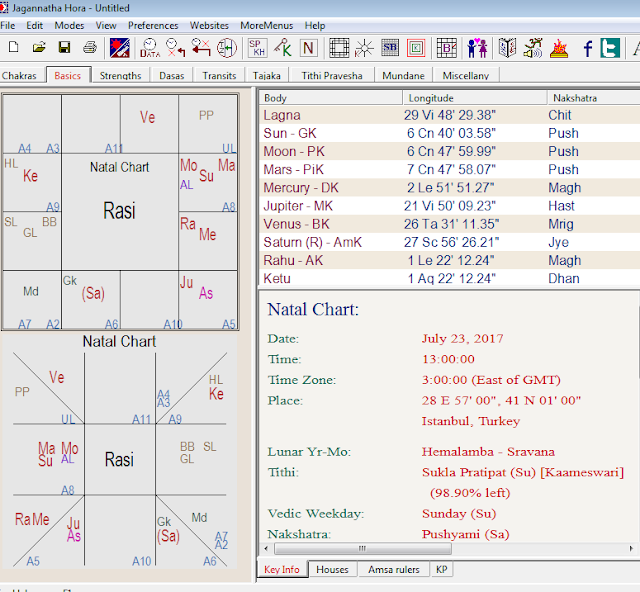640x592 pixels.
Task: Click the fire homam icon
Action: click(559, 48)
